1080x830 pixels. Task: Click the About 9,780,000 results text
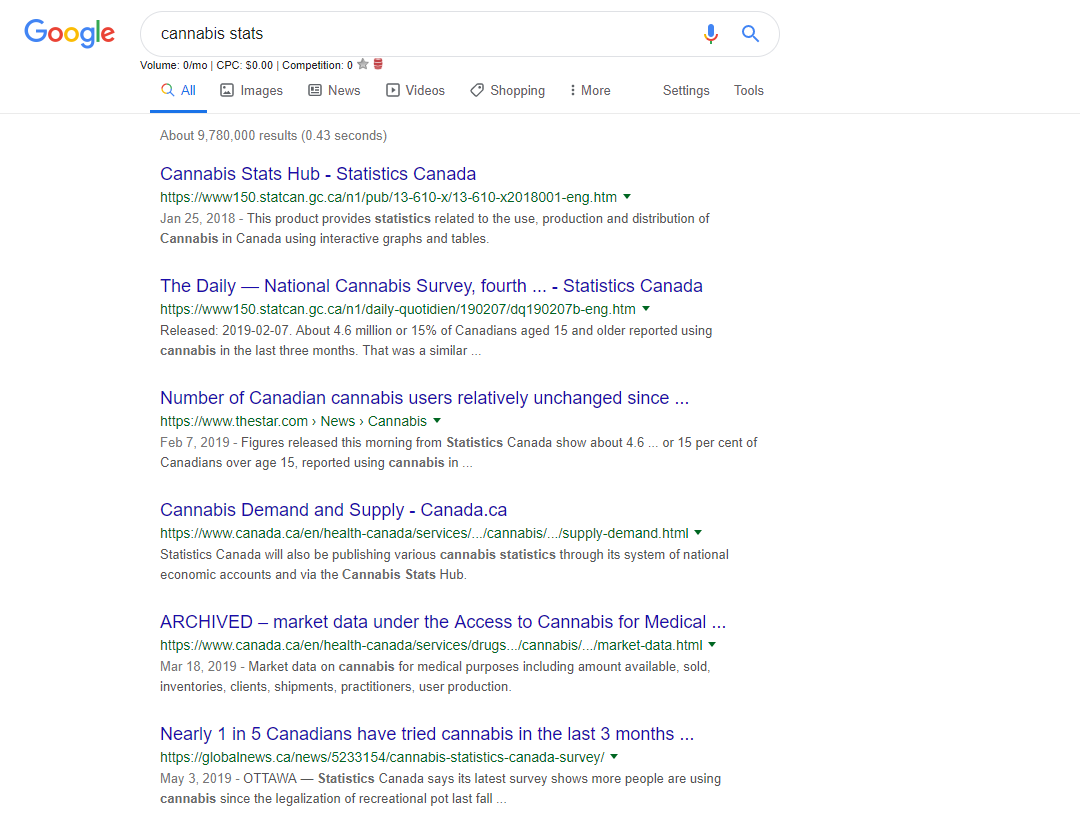pyautogui.click(x=273, y=136)
